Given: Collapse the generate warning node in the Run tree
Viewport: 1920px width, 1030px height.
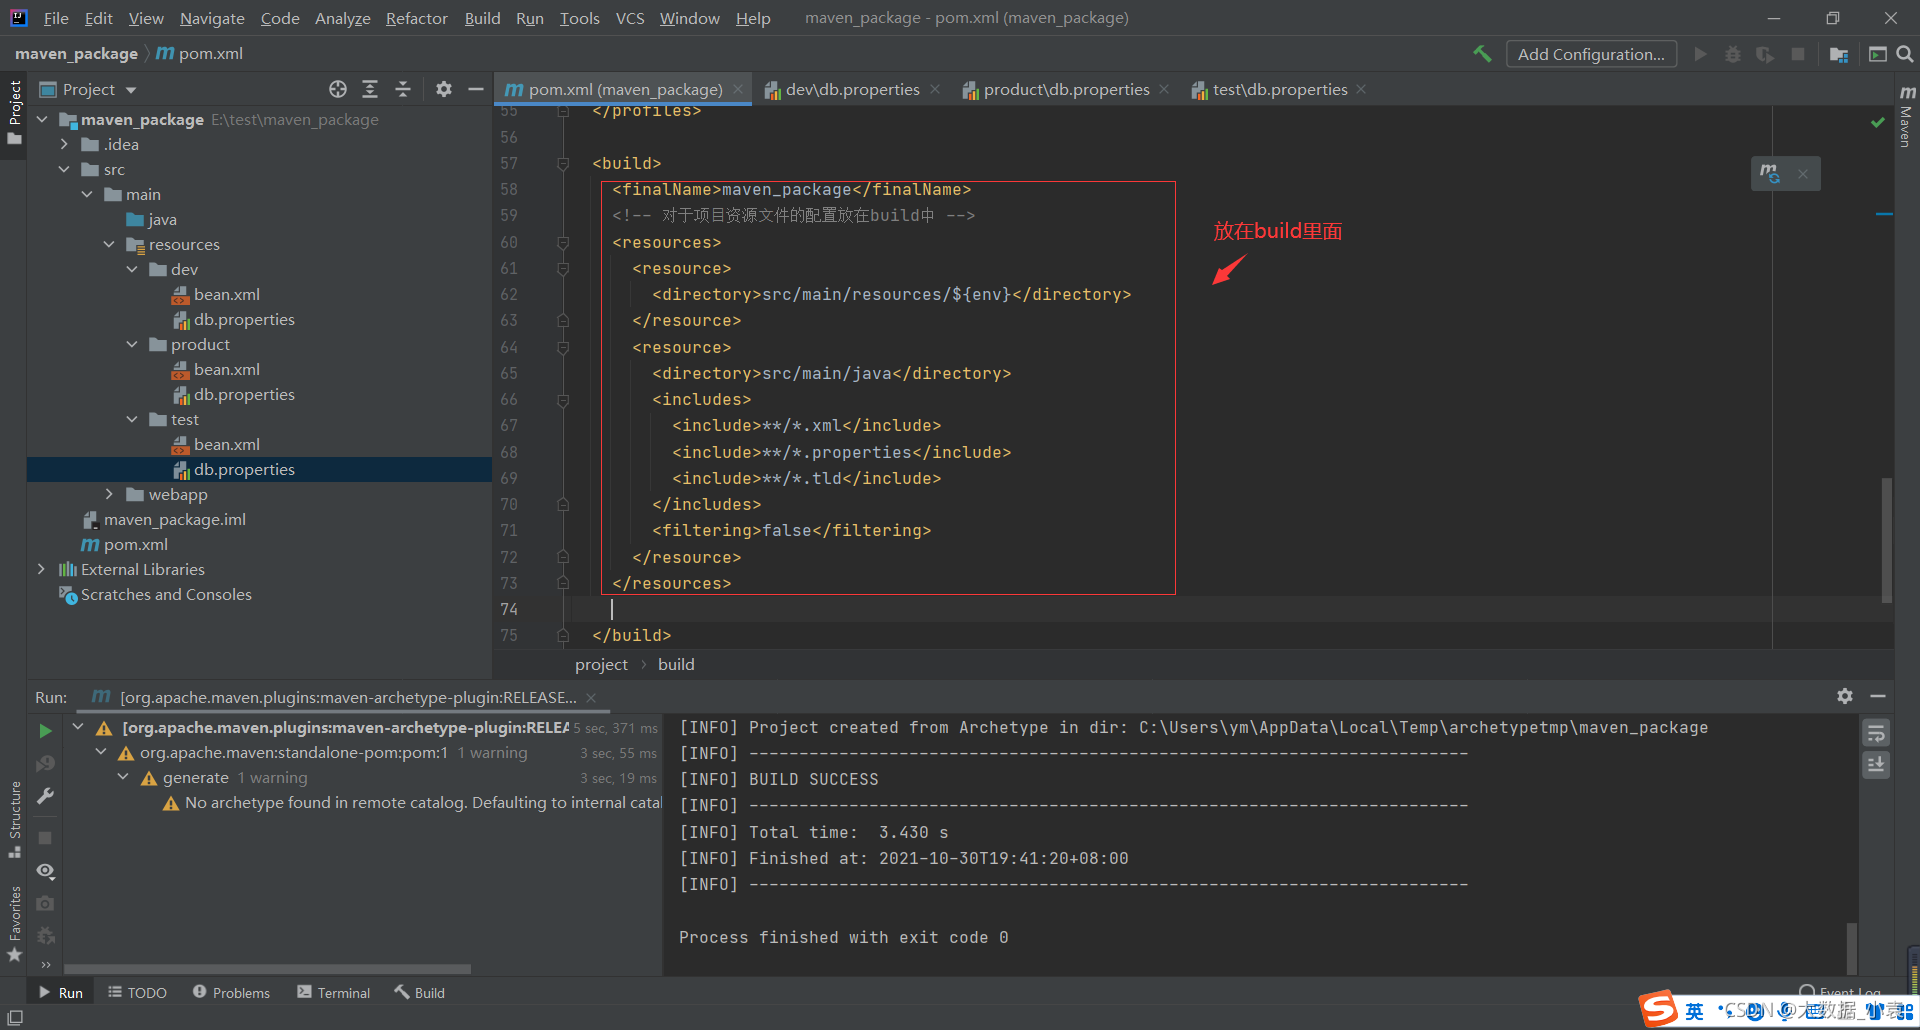Looking at the screenshot, I should (123, 777).
